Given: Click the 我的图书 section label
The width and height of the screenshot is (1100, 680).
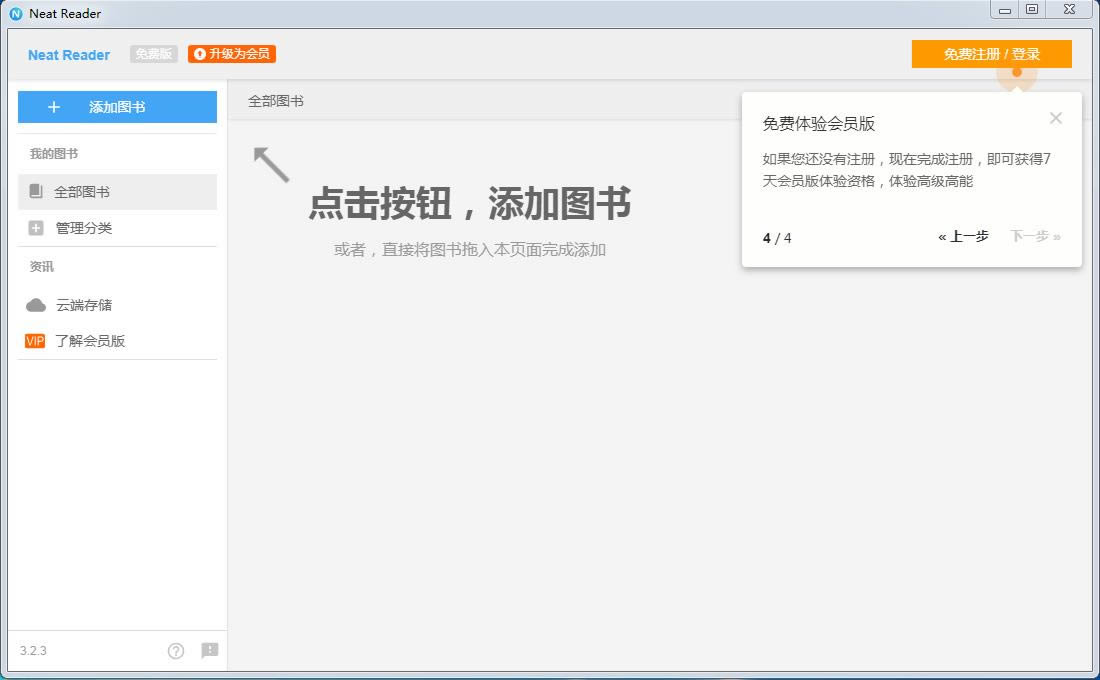Looking at the screenshot, I should 54,154.
